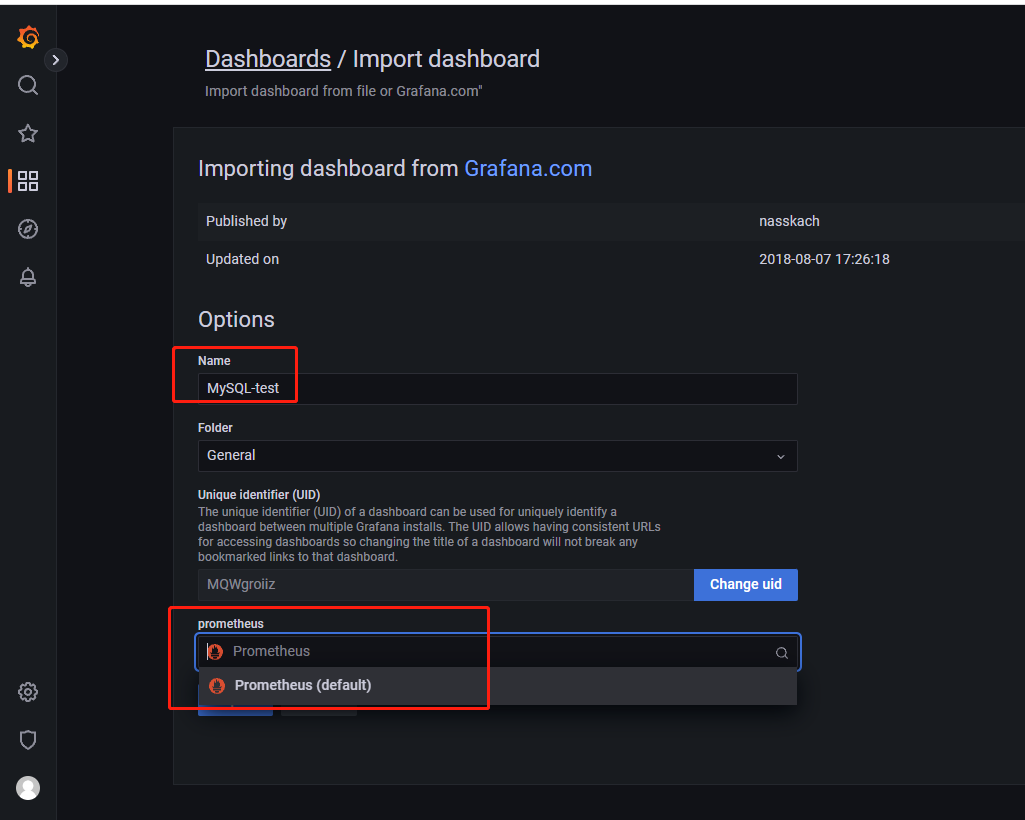Open Alerting bell icon

click(x=27, y=277)
